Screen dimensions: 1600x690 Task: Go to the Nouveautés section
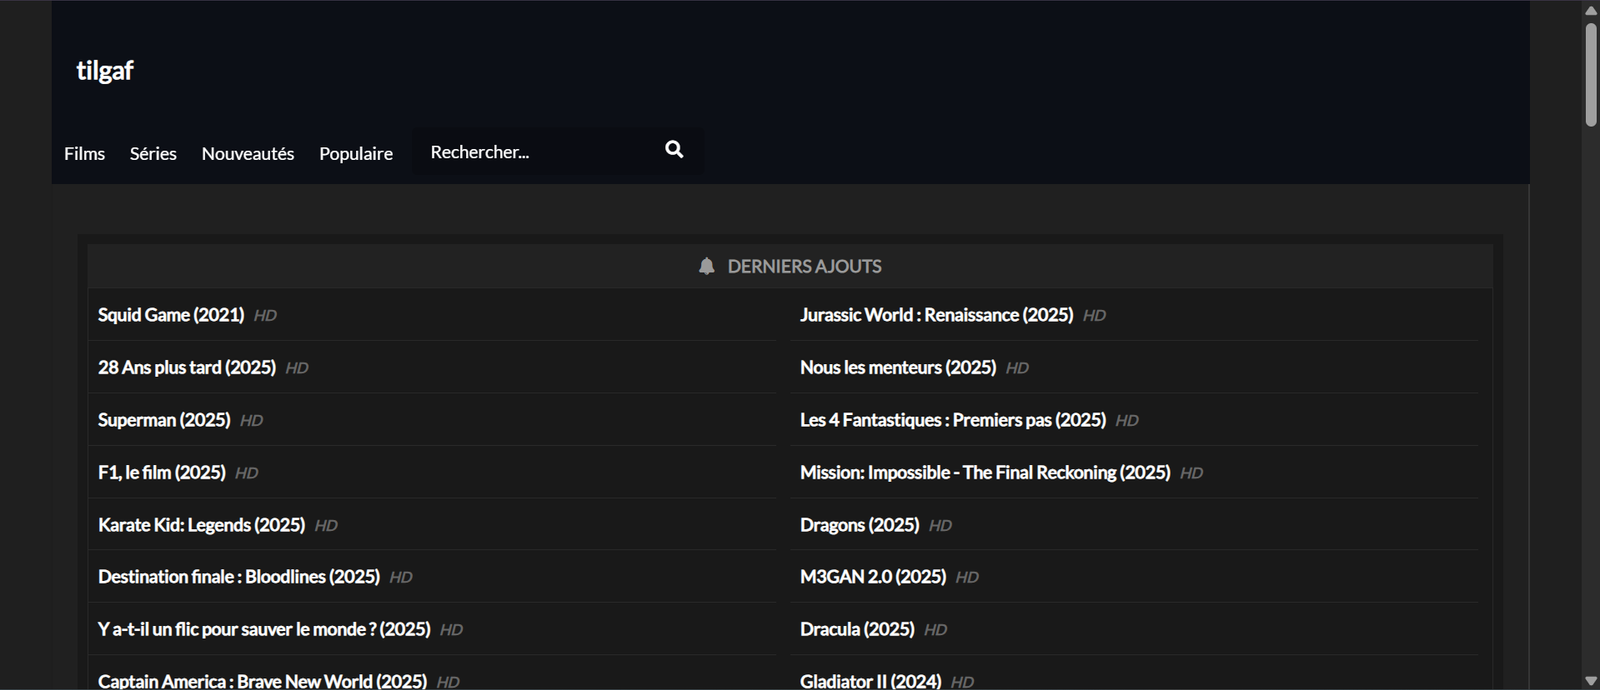[x=248, y=154]
